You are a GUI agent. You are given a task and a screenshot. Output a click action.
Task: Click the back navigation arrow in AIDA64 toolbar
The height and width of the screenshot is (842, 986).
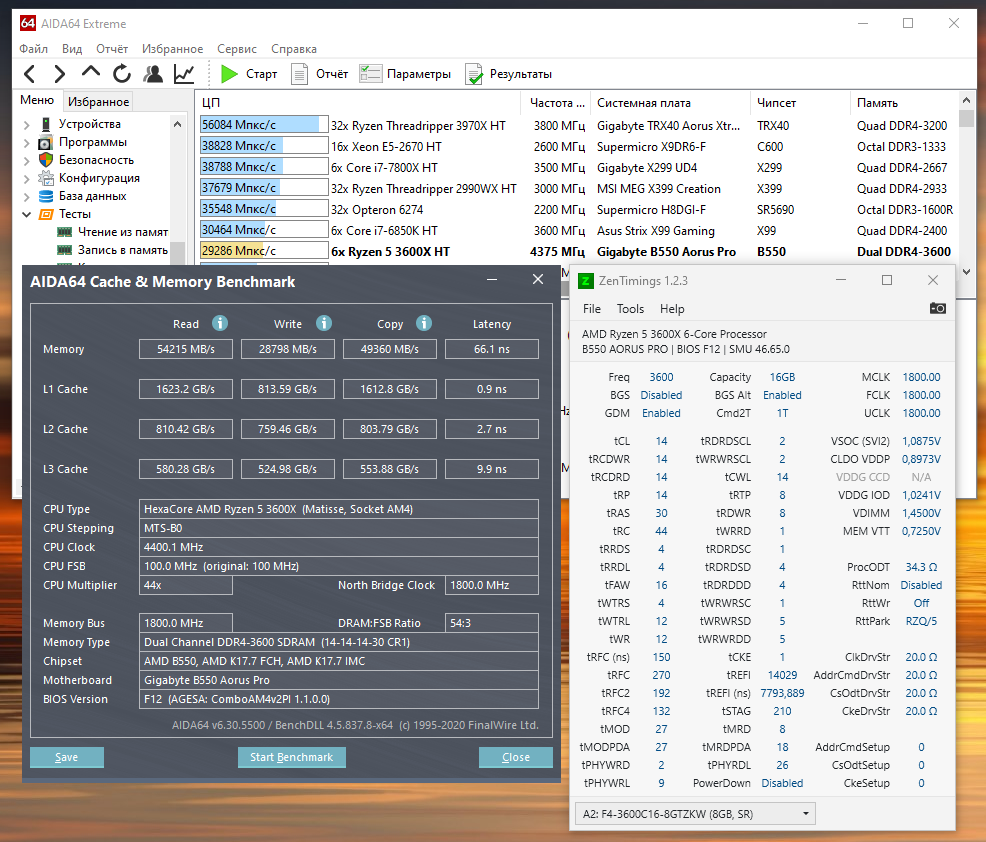pyautogui.click(x=29, y=74)
